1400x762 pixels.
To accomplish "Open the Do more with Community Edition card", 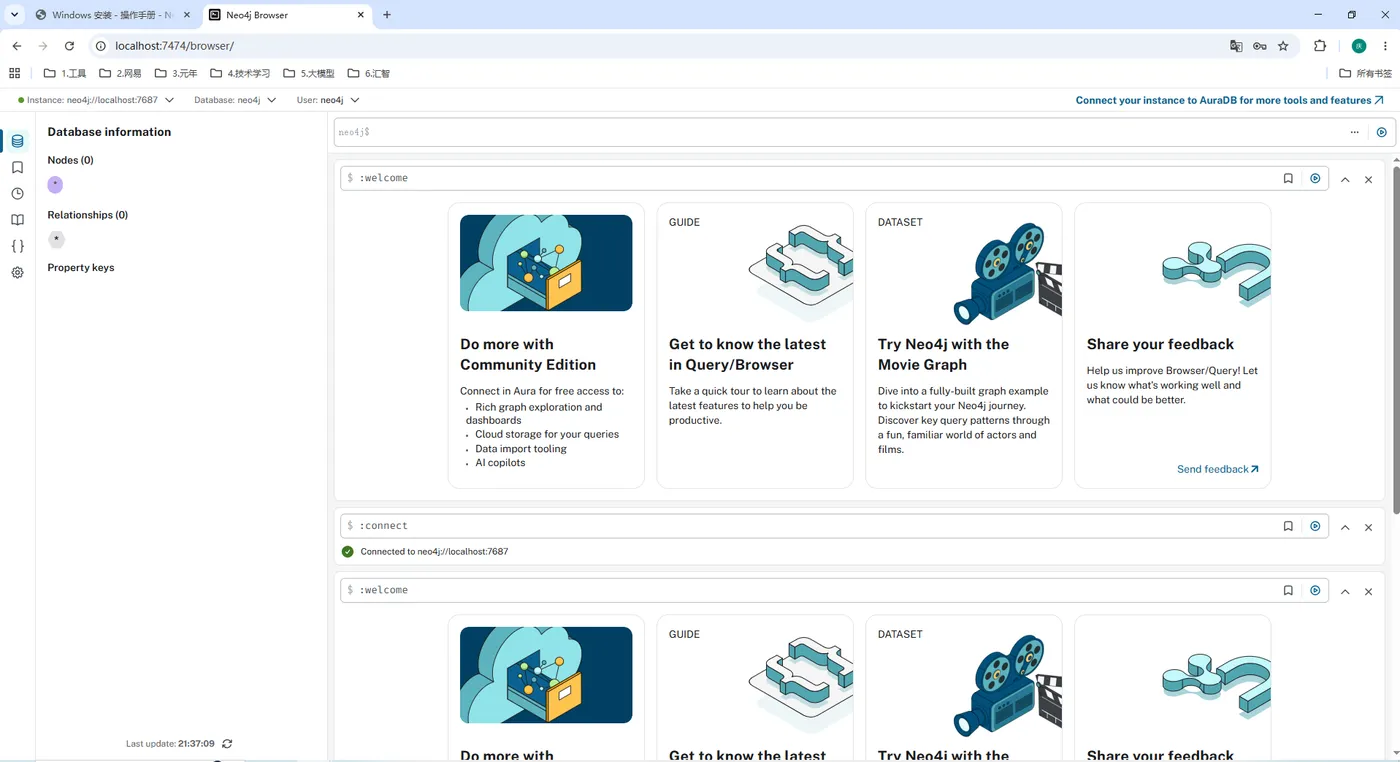I will point(546,346).
